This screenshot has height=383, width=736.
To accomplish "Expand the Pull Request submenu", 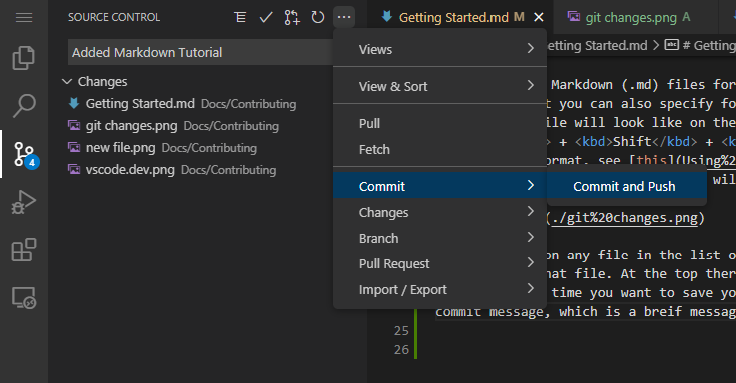I will [x=440, y=263].
